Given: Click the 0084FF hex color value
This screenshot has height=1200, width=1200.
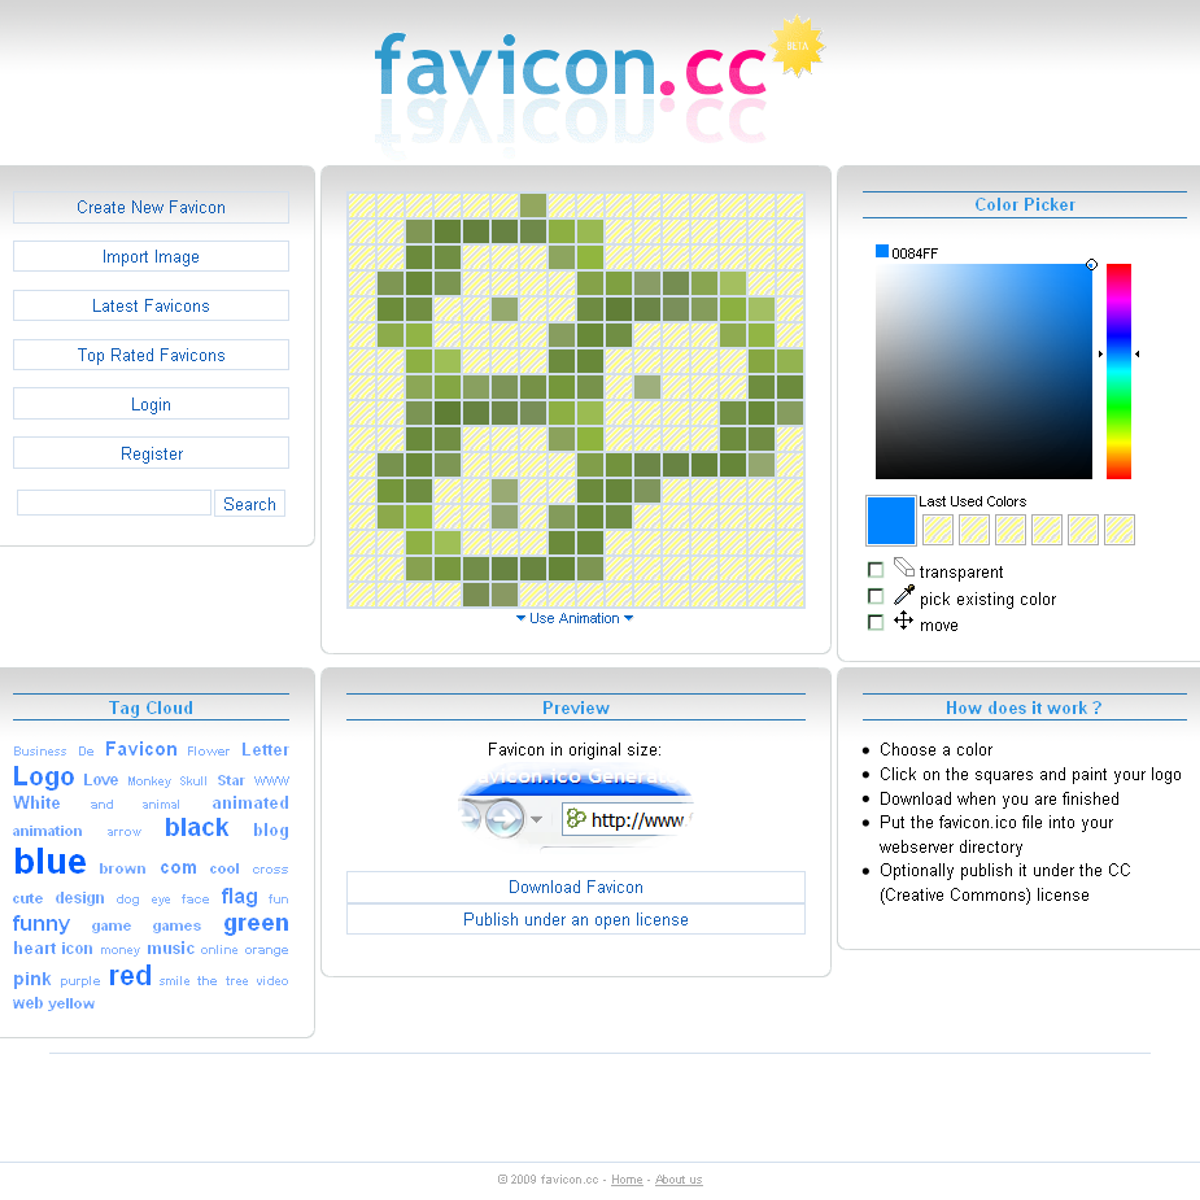Looking at the screenshot, I should 915,253.
